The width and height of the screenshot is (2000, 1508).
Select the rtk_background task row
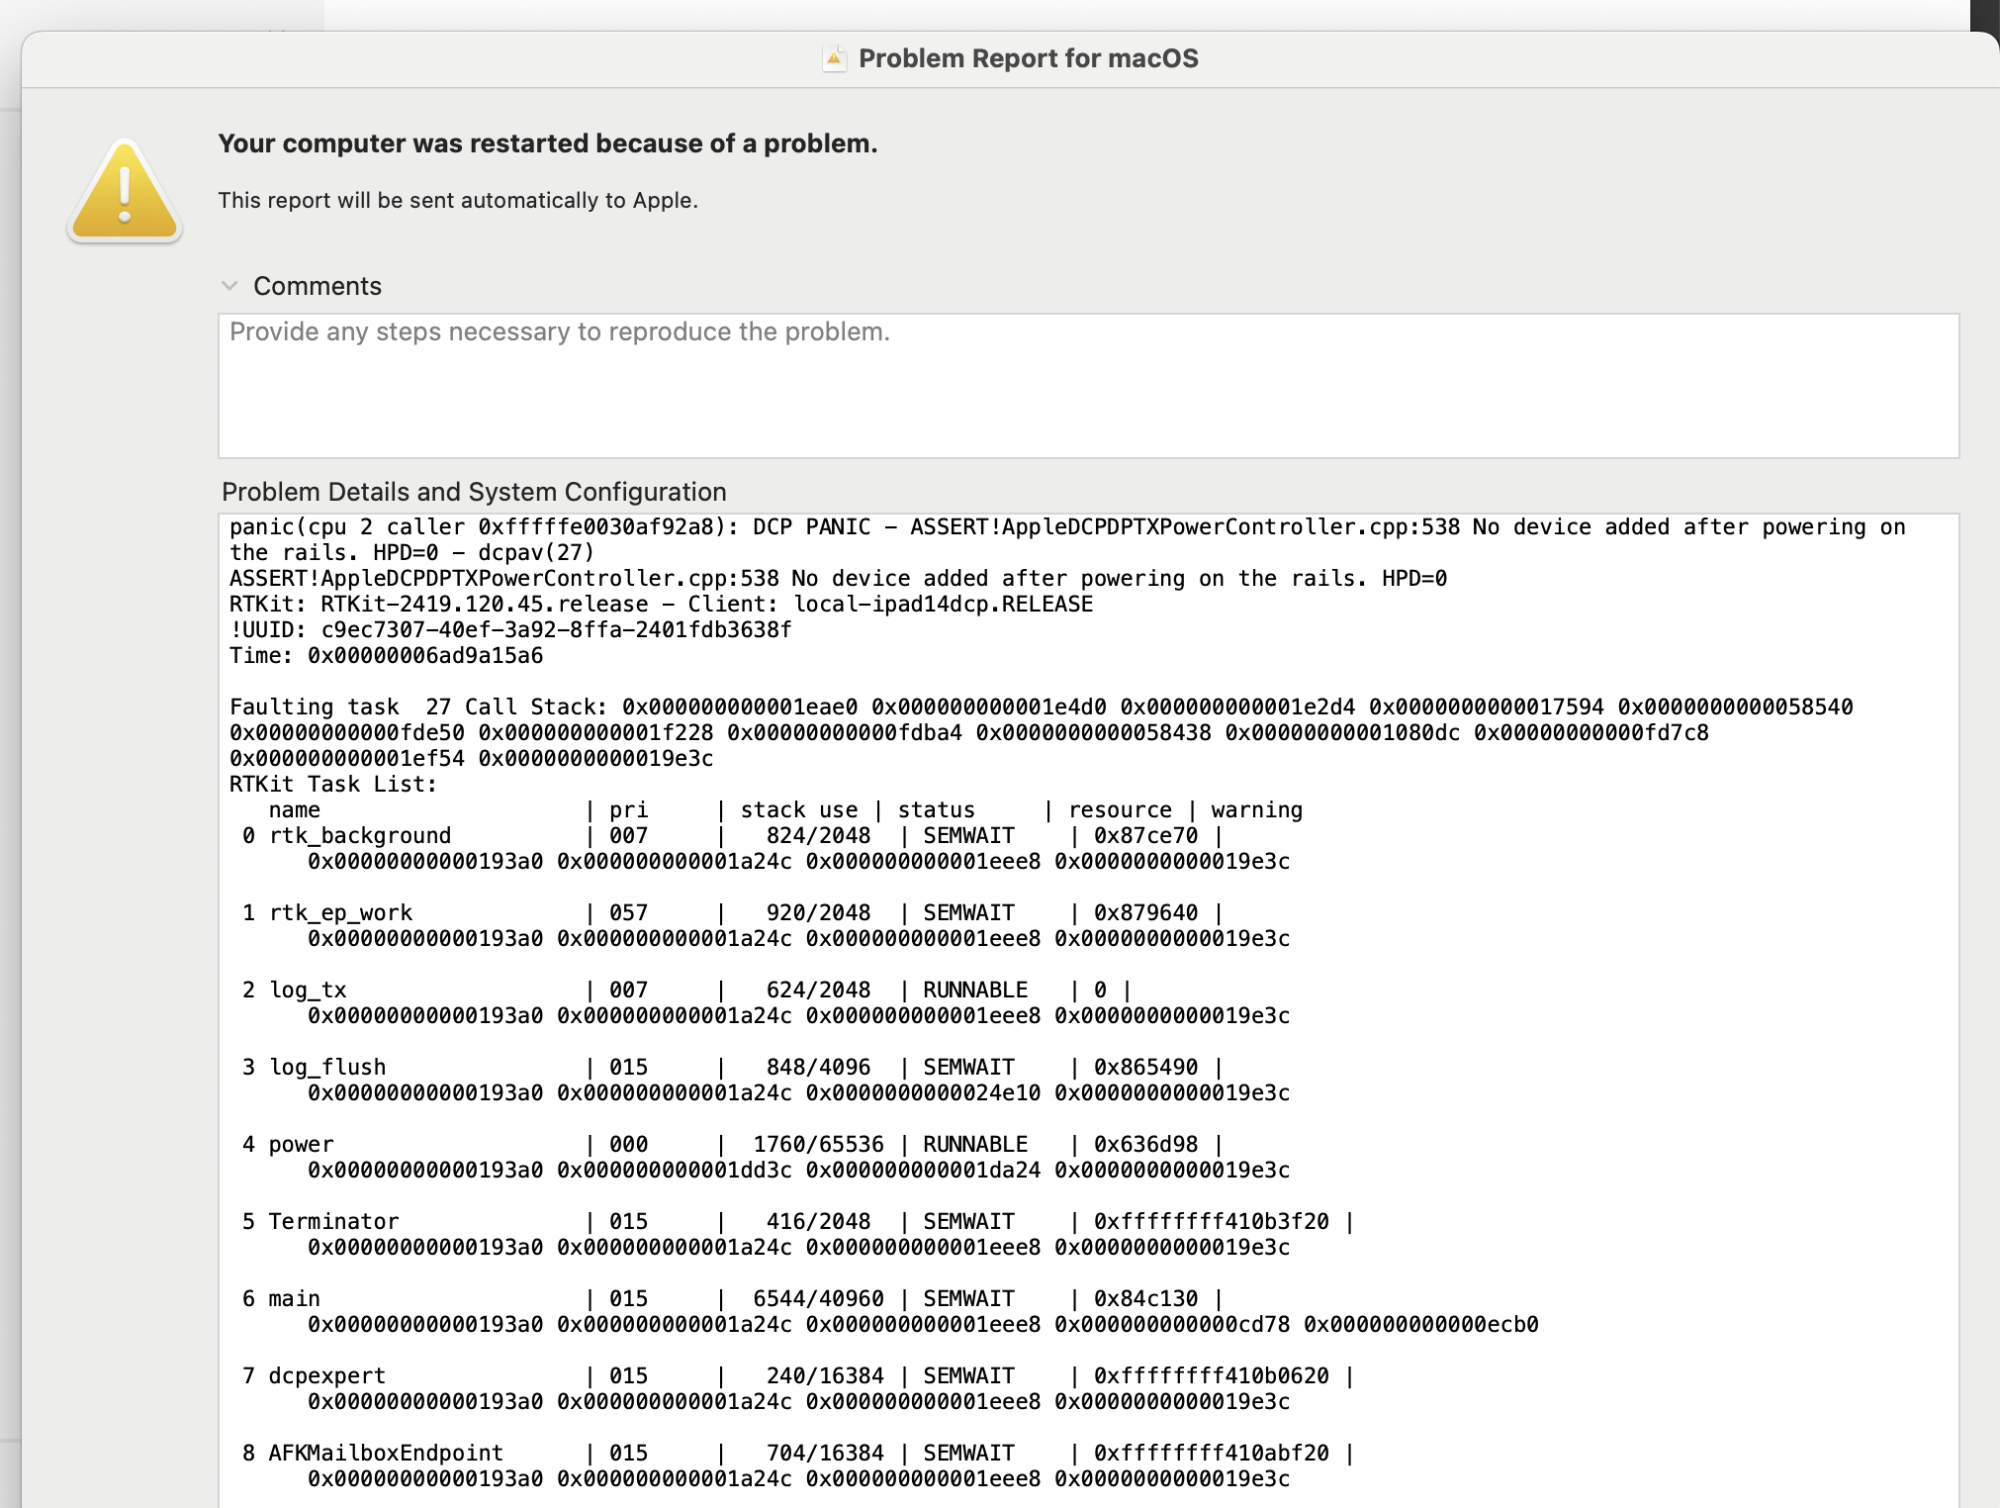(x=360, y=836)
